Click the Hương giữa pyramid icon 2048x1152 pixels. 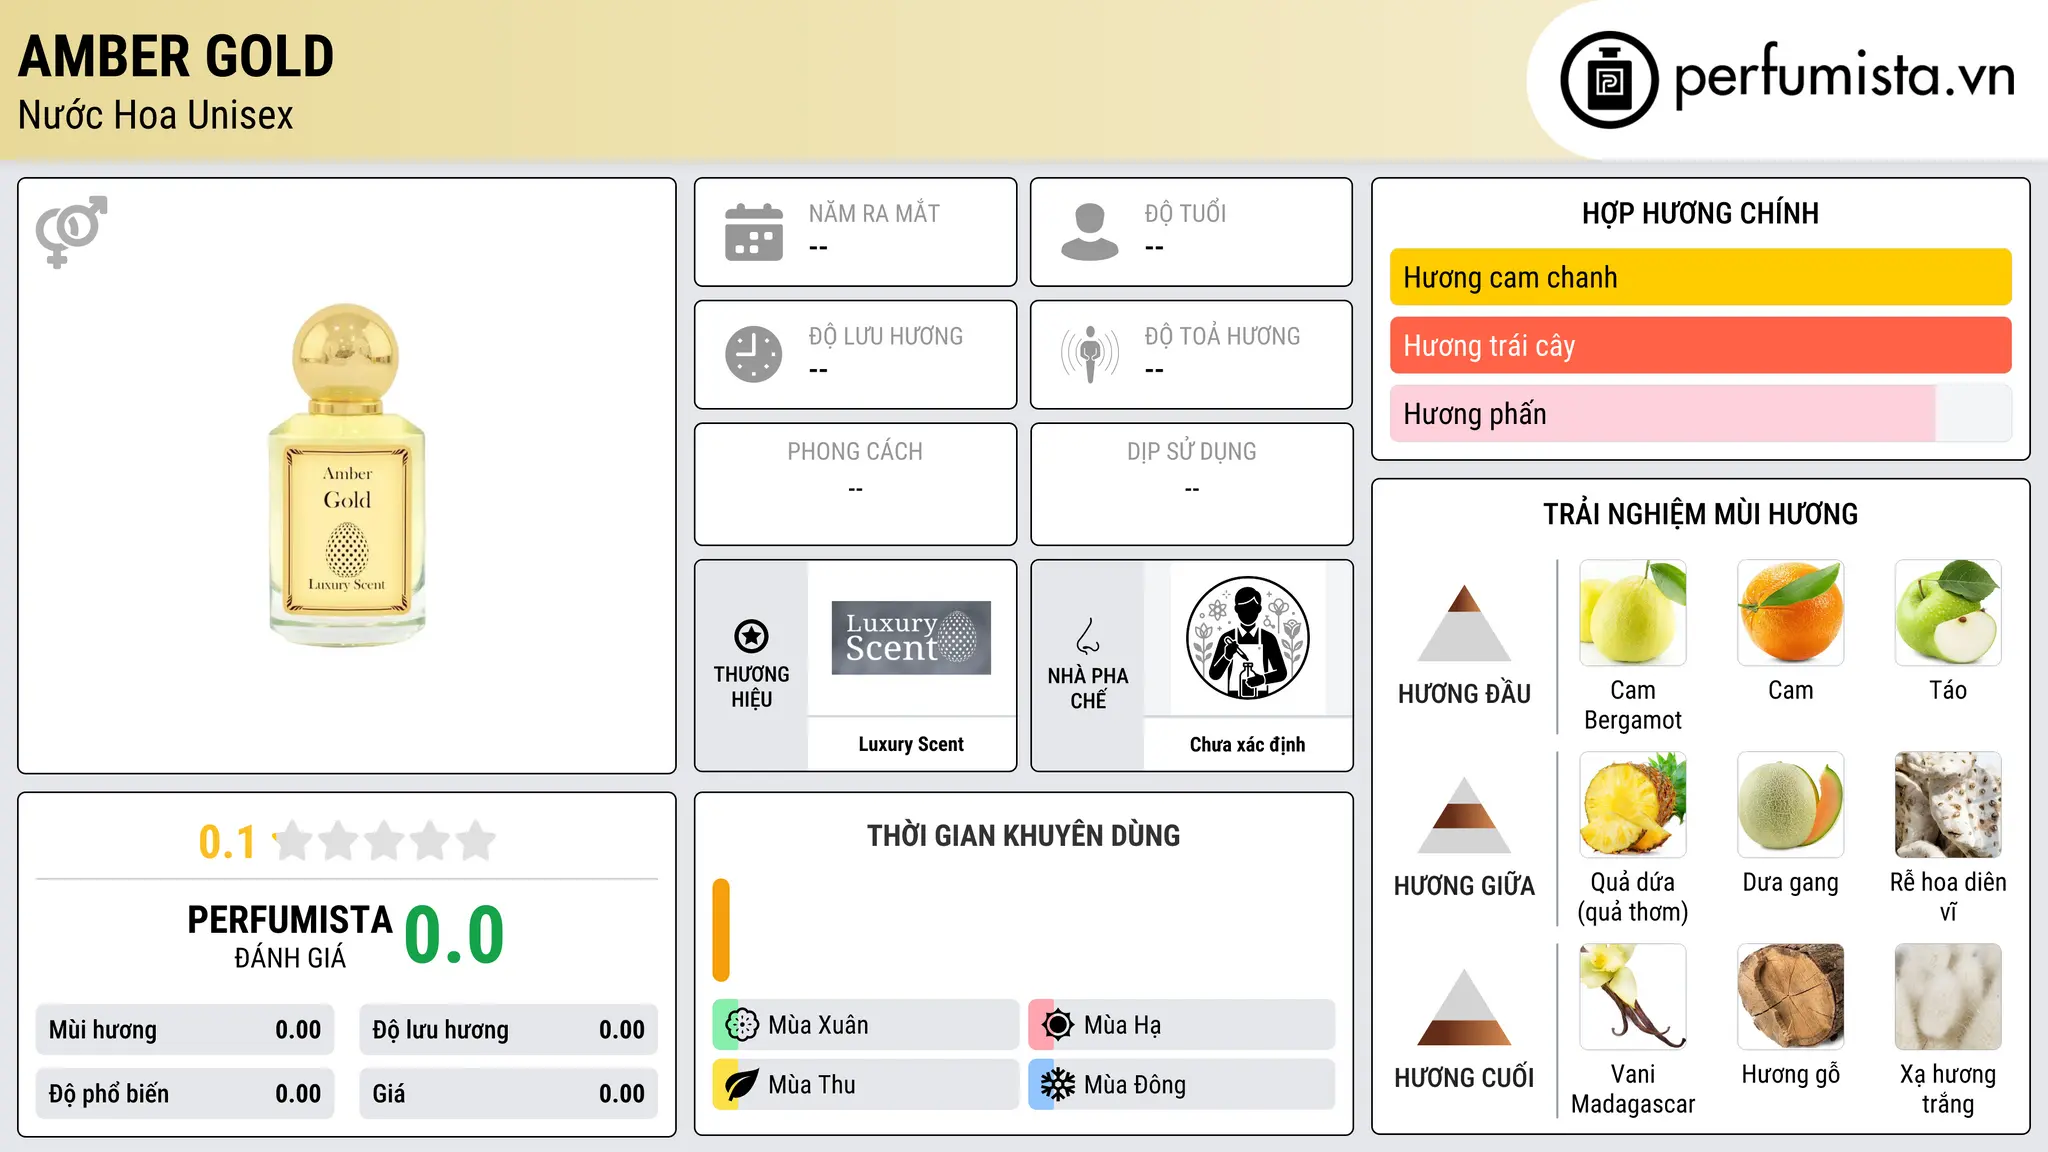1464,815
